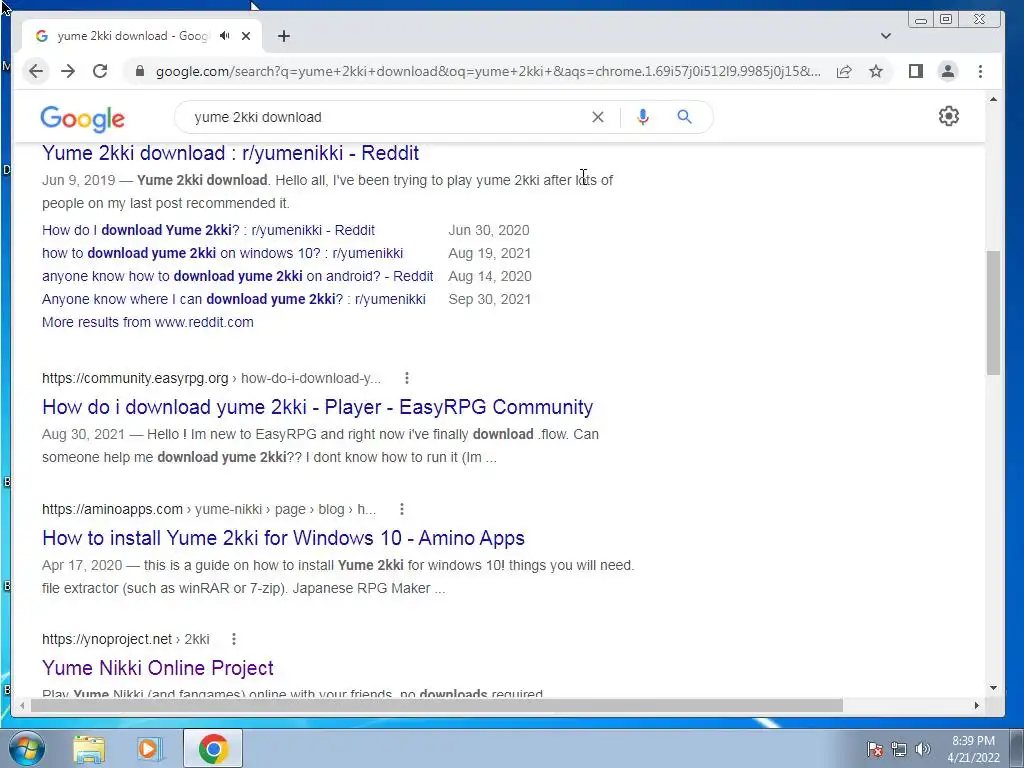Go back to the previous page
This screenshot has width=1024, height=768.
coord(36,71)
